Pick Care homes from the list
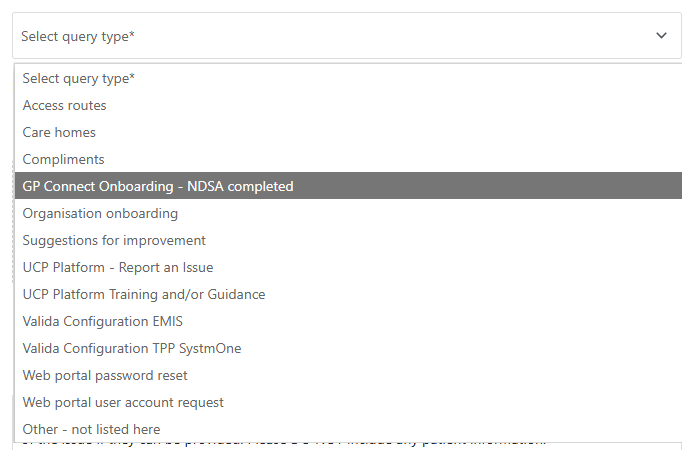 click(x=60, y=132)
